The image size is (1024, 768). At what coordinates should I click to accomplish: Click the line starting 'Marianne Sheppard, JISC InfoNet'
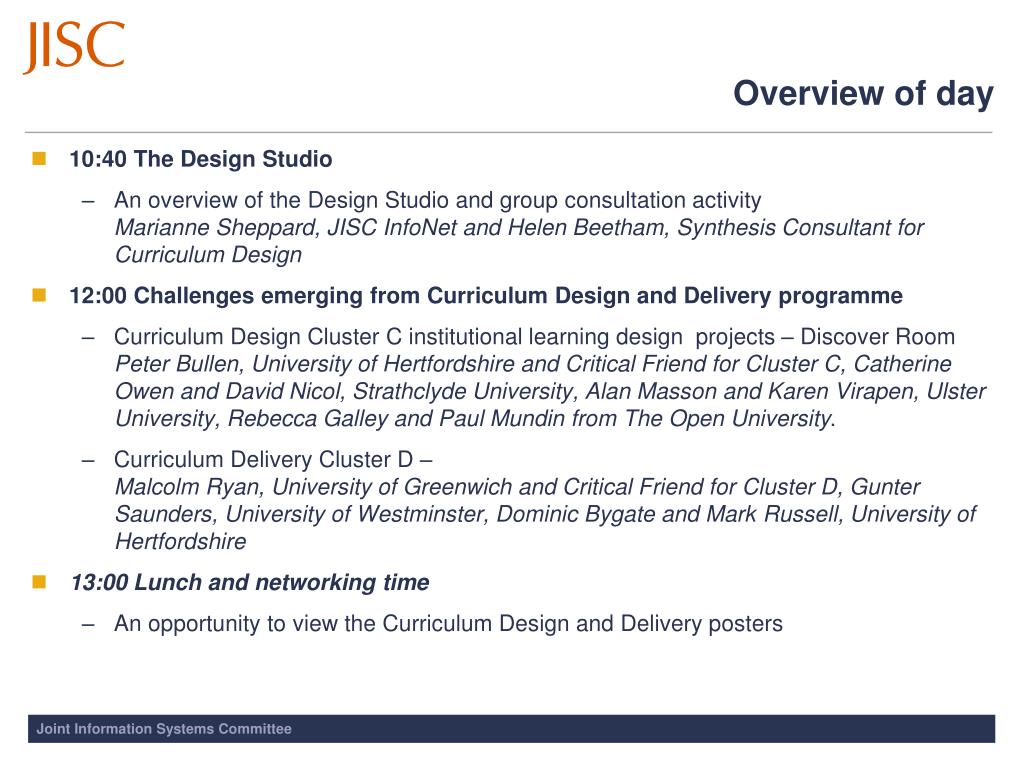click(x=519, y=227)
